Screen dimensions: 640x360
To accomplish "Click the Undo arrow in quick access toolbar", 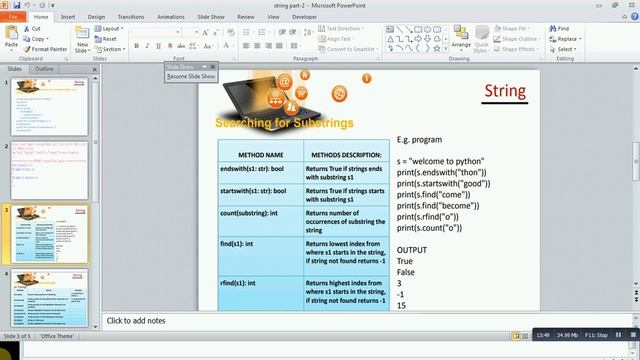I will coord(28,5).
